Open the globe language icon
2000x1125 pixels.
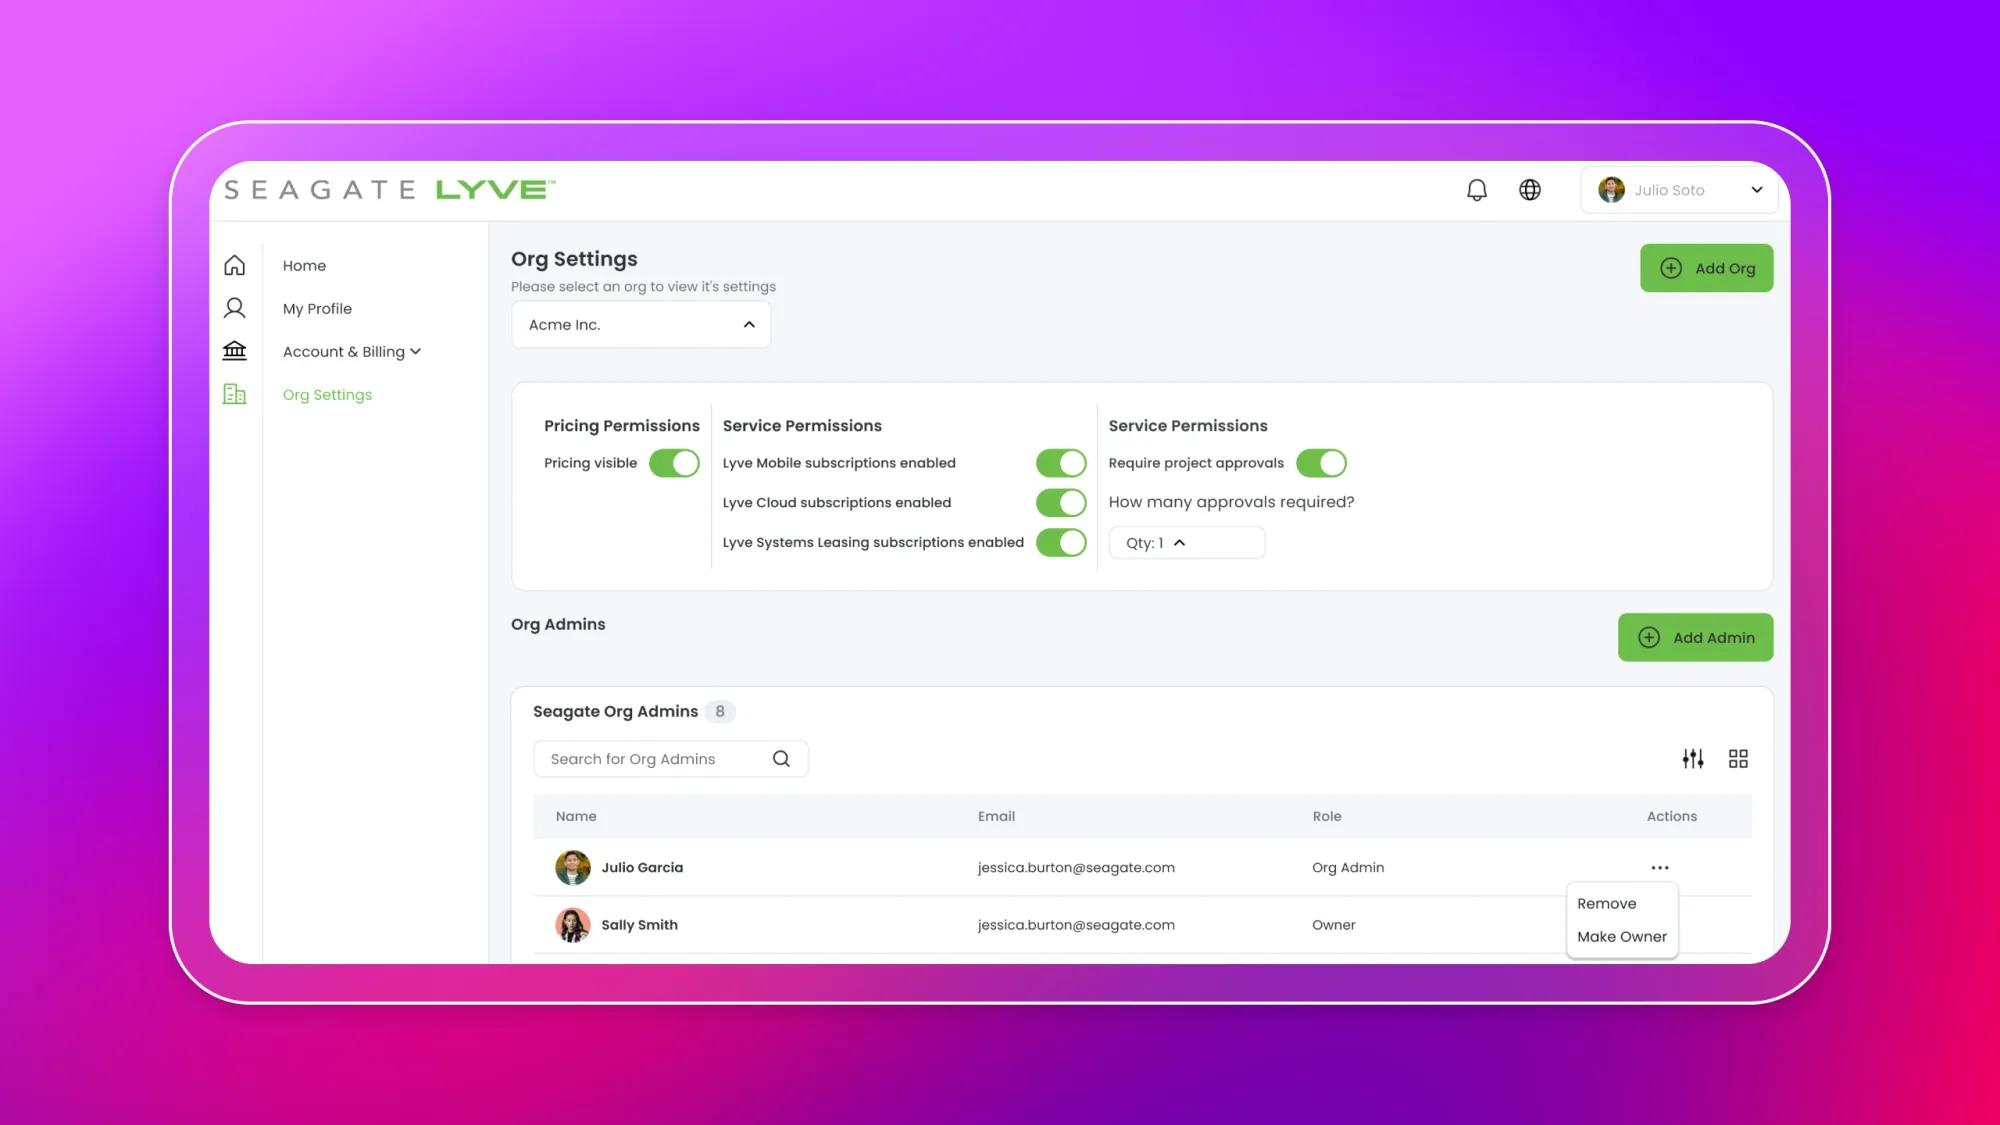tap(1529, 190)
